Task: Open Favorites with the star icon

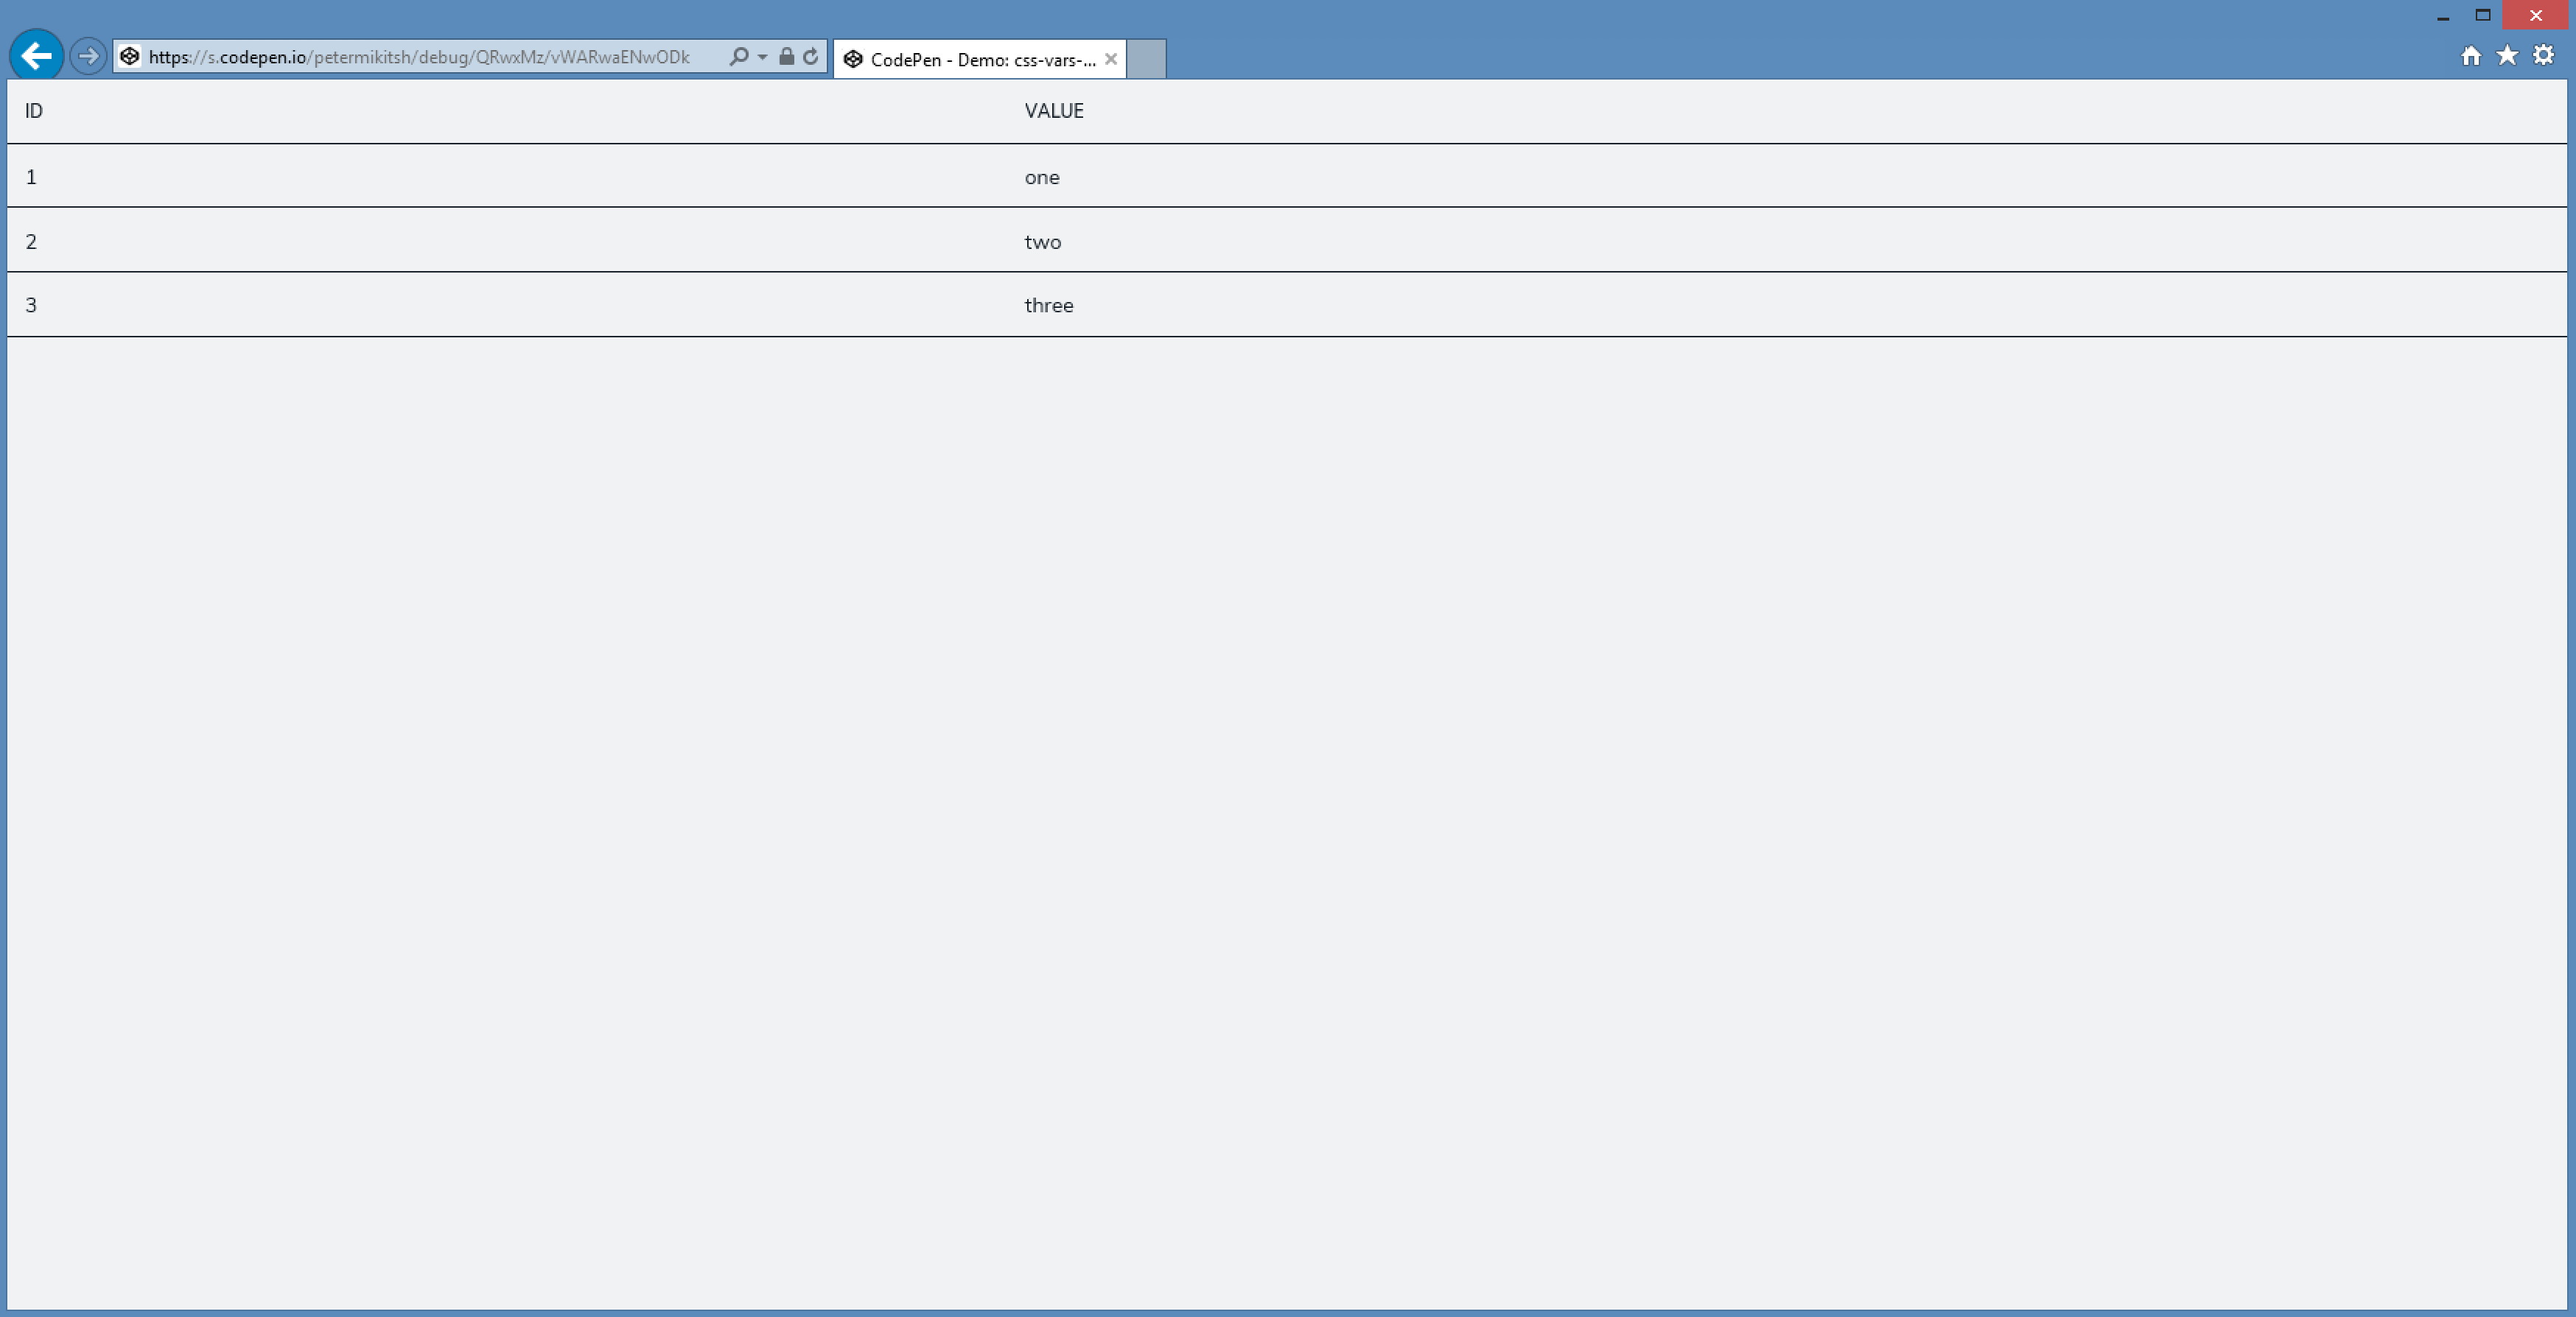Action: click(x=2507, y=56)
